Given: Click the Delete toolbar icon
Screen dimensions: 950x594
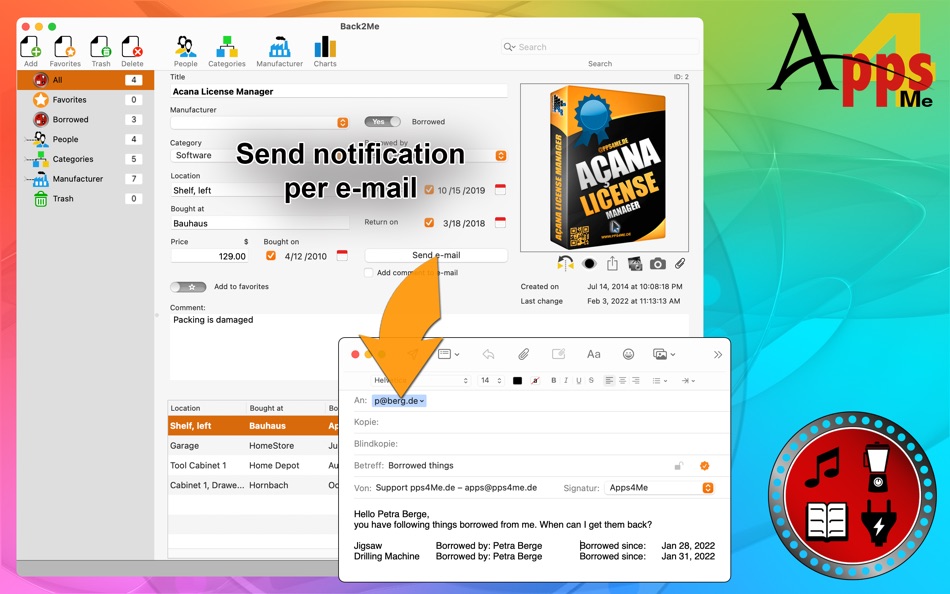Looking at the screenshot, I should [x=132, y=47].
